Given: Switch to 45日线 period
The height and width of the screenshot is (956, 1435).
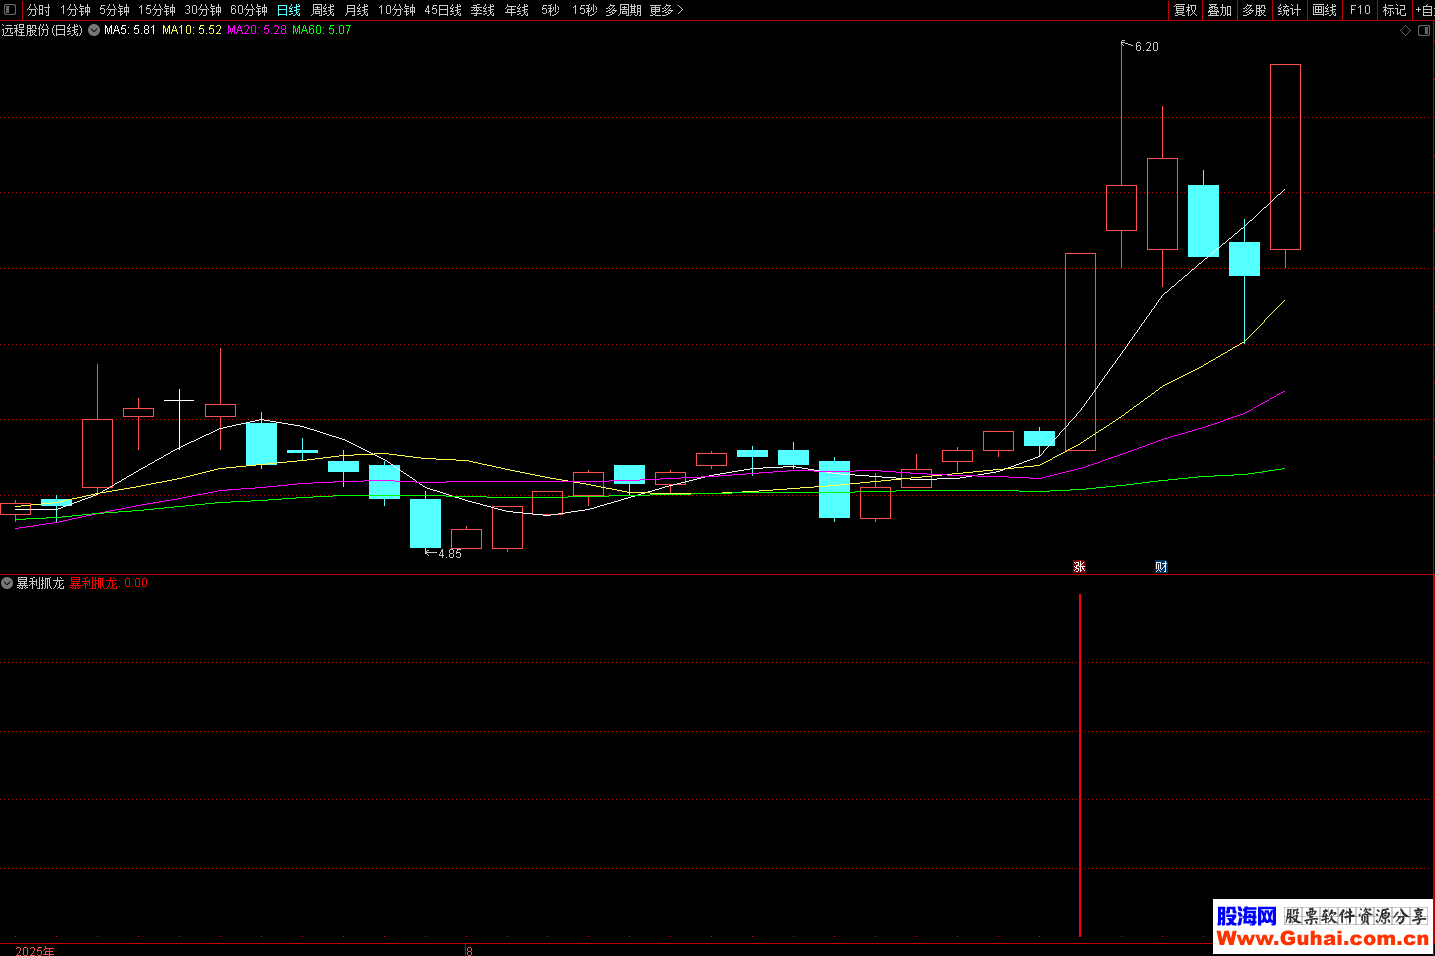Looking at the screenshot, I should (x=443, y=10).
